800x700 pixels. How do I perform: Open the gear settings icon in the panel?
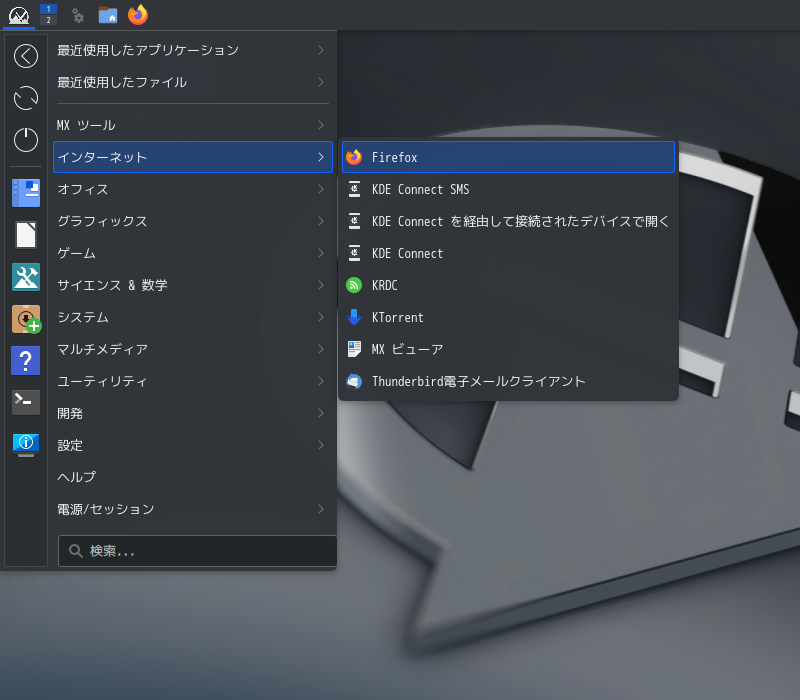(78, 15)
